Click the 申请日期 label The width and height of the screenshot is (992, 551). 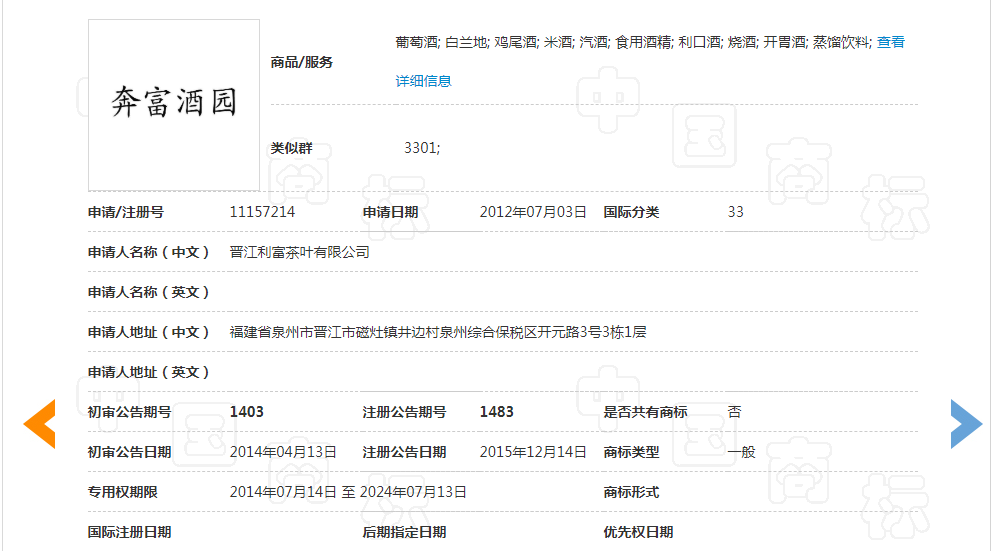(x=390, y=212)
